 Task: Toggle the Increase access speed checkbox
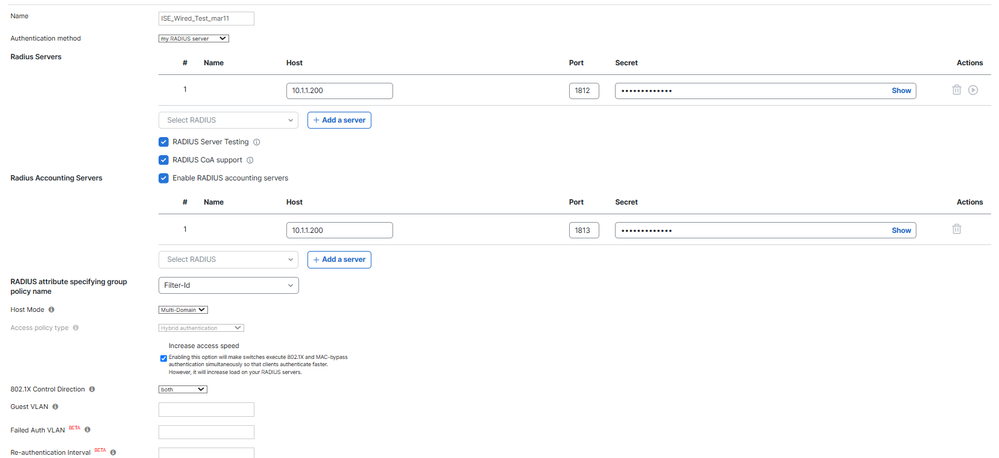164,358
